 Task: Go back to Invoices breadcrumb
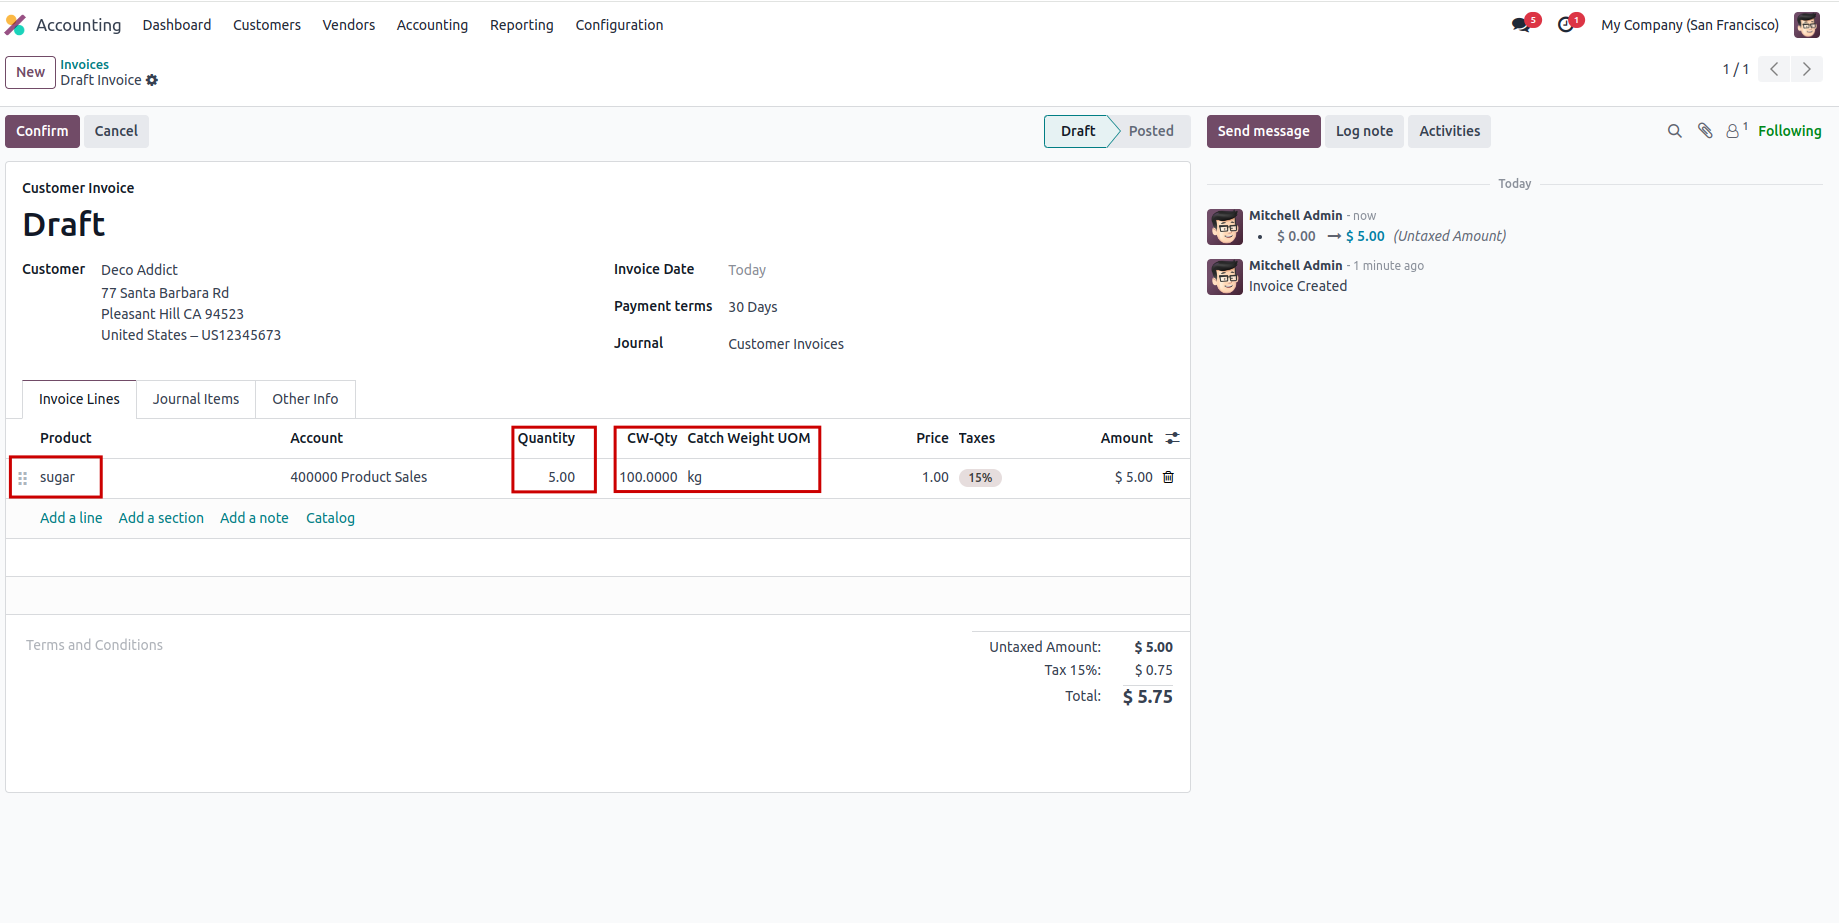coord(84,64)
